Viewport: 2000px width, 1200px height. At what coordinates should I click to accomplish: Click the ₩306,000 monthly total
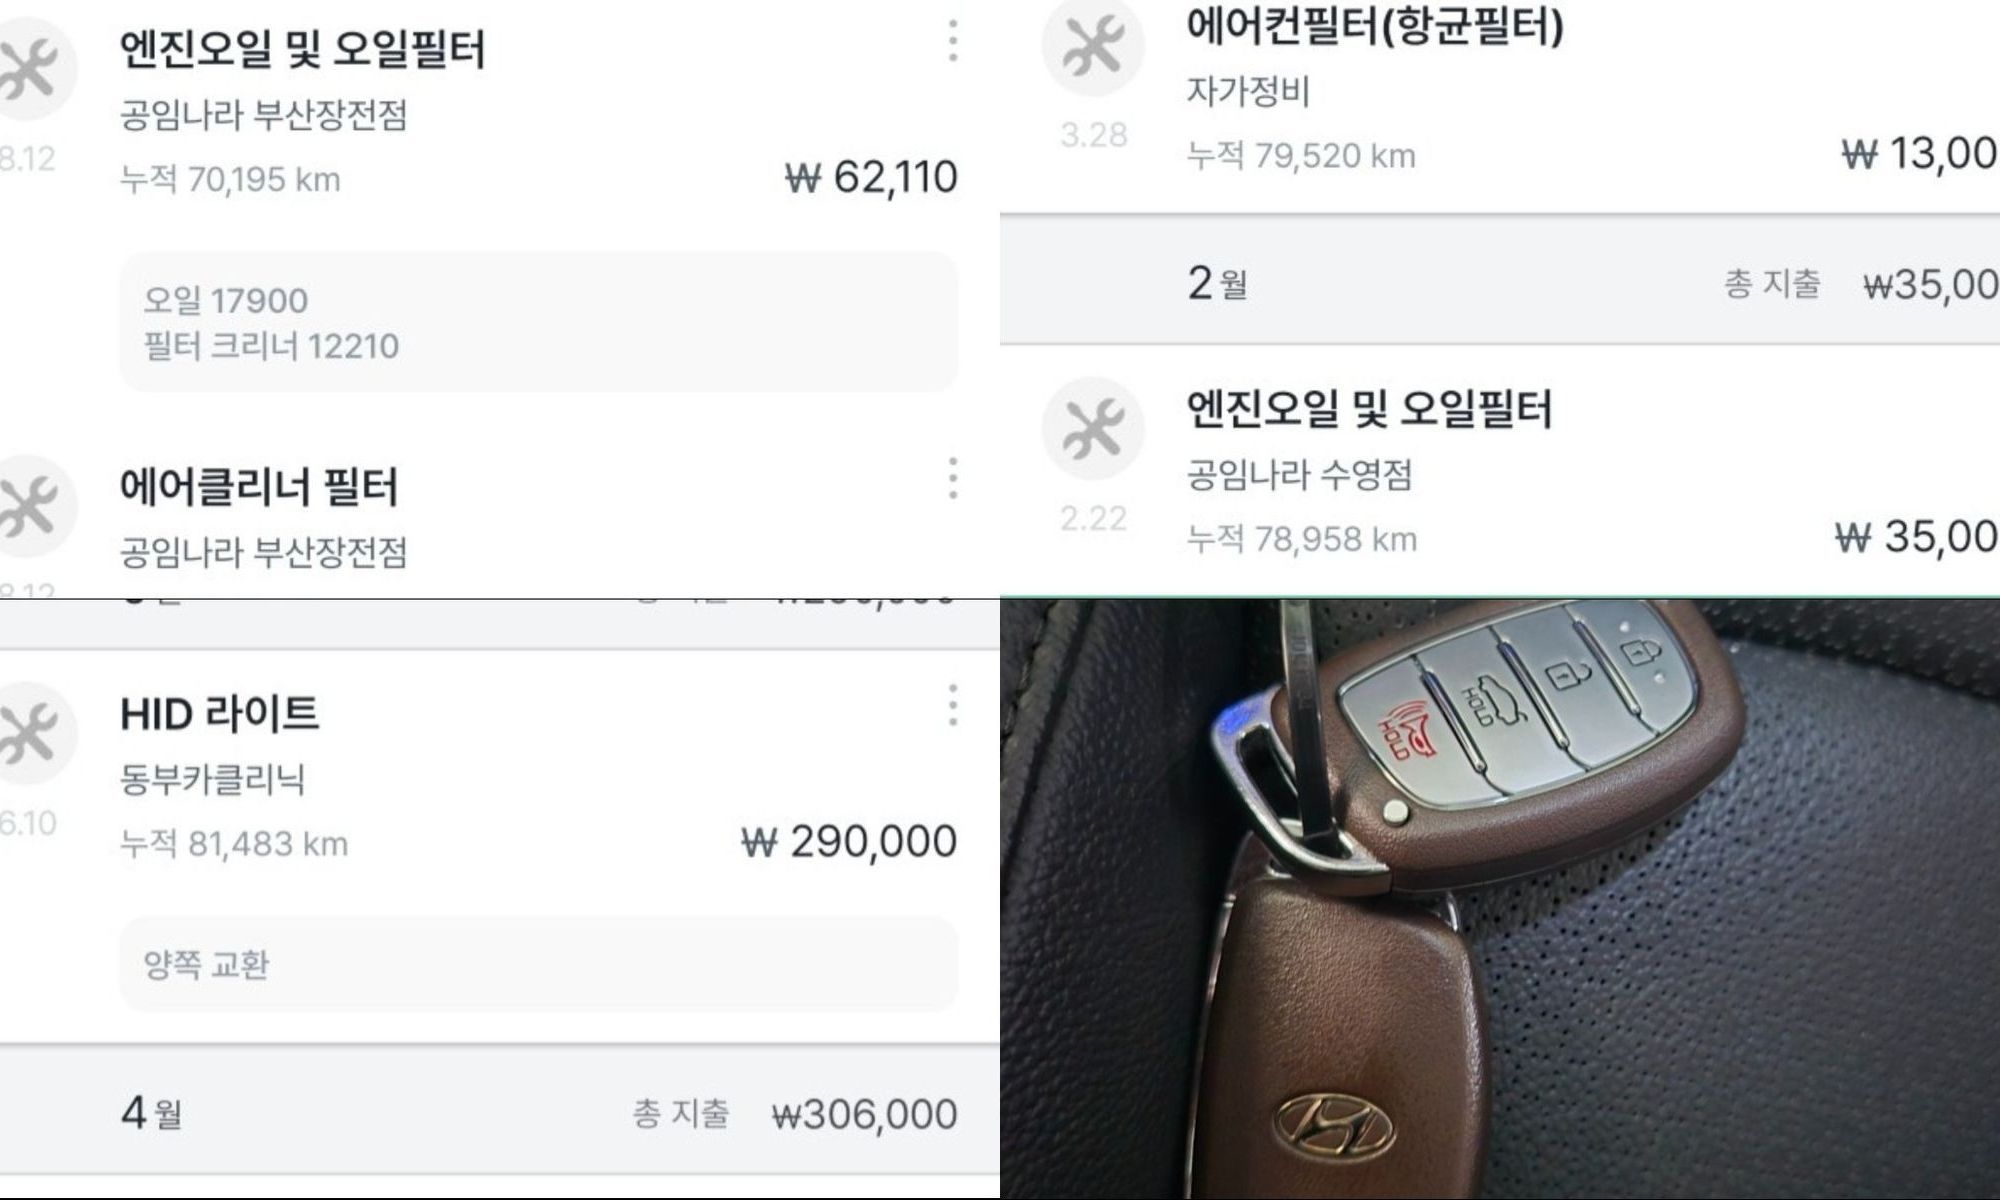tap(864, 1114)
